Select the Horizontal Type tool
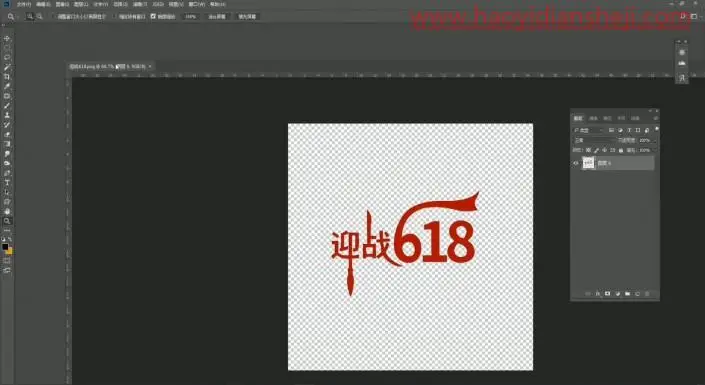The width and height of the screenshot is (705, 385). pos(7,183)
